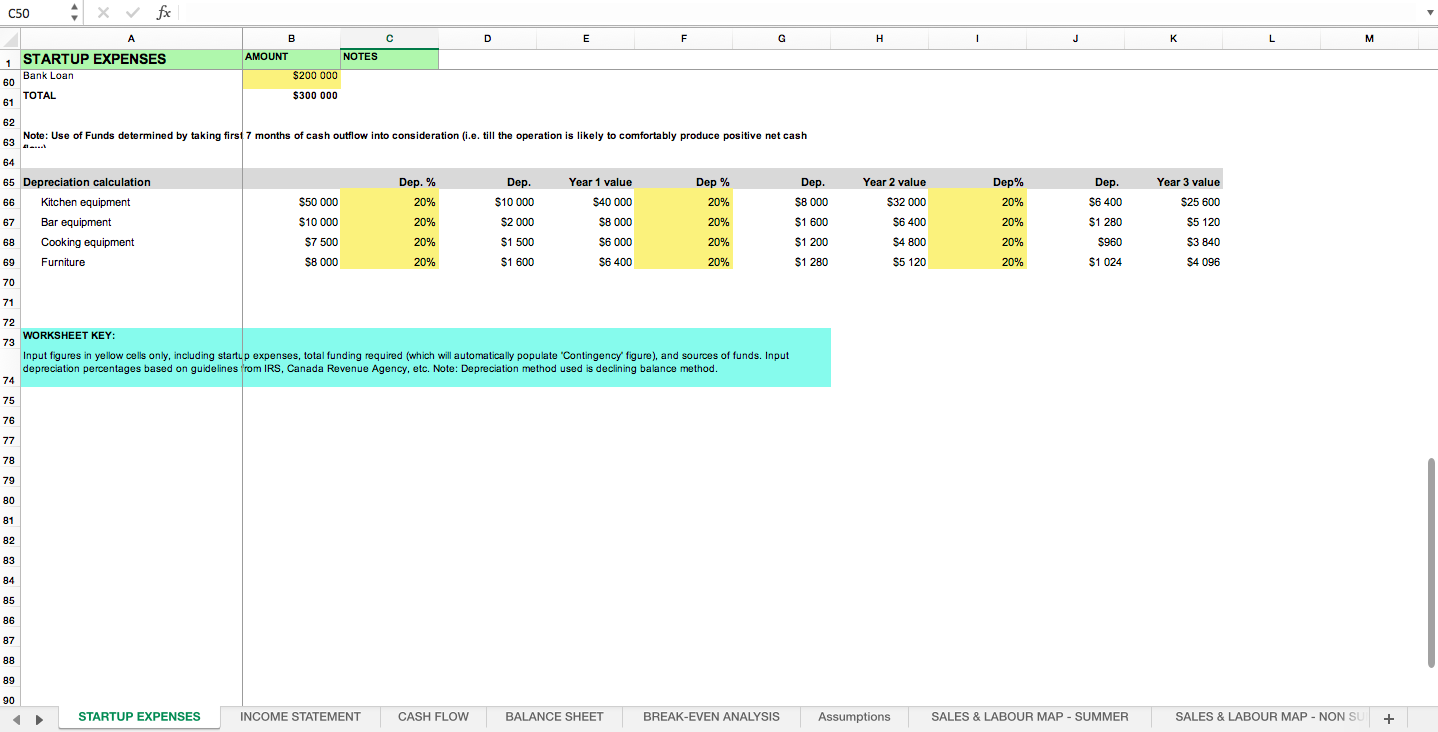
Task: Click the select-all corner triangle
Action: click(10, 39)
